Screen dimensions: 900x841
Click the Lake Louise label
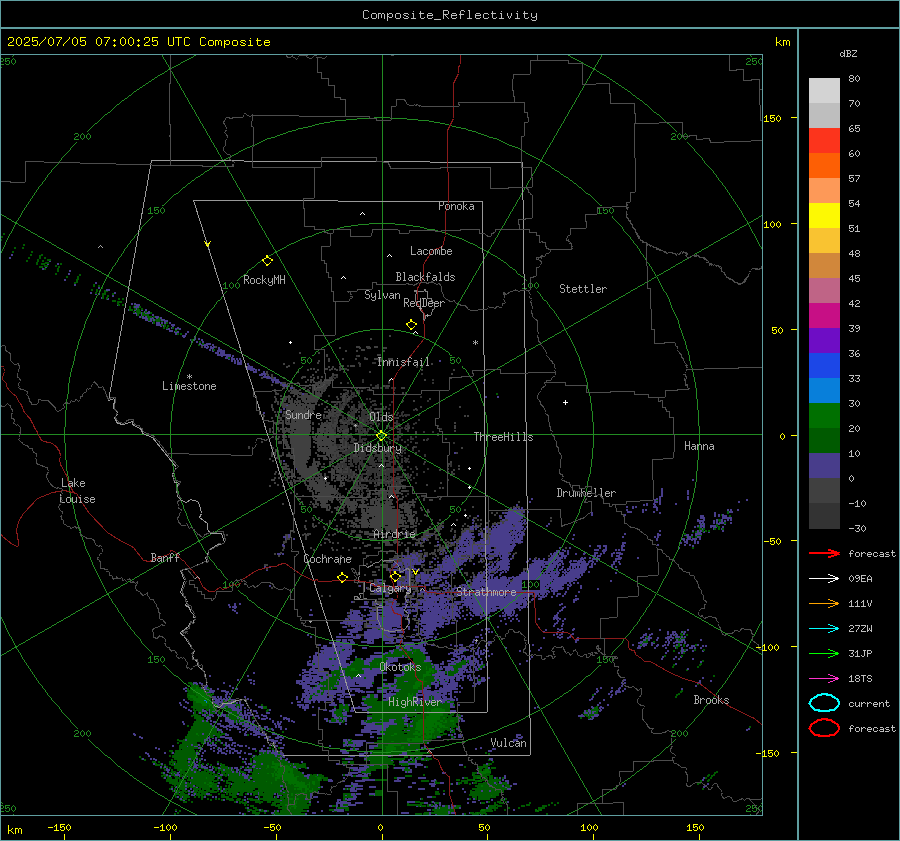[77, 491]
